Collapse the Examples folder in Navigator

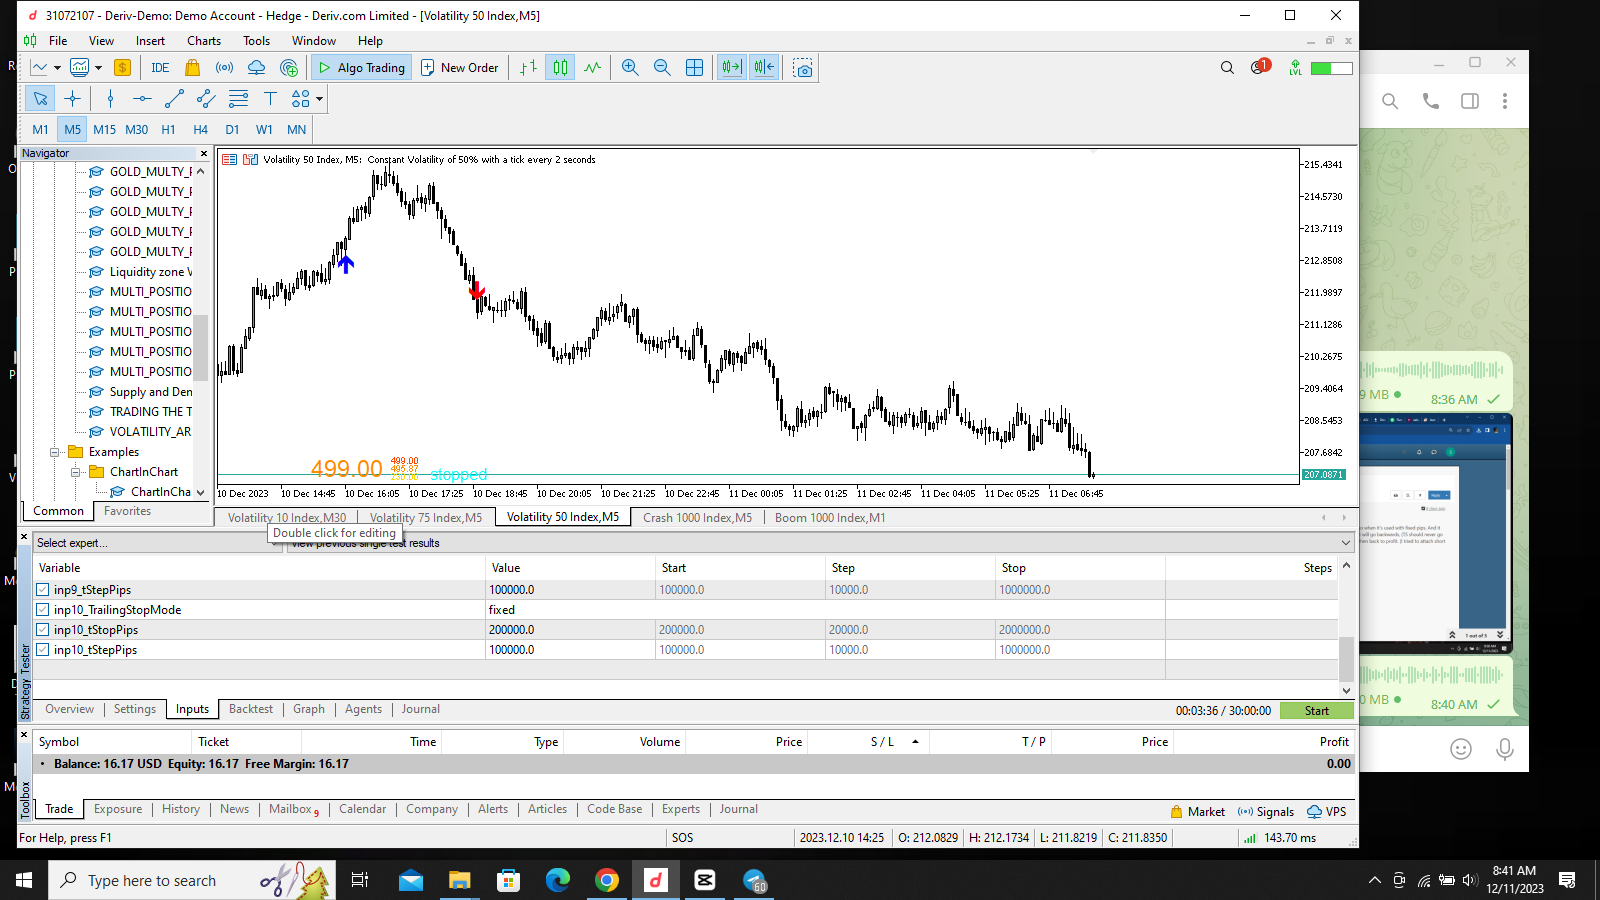pos(56,452)
